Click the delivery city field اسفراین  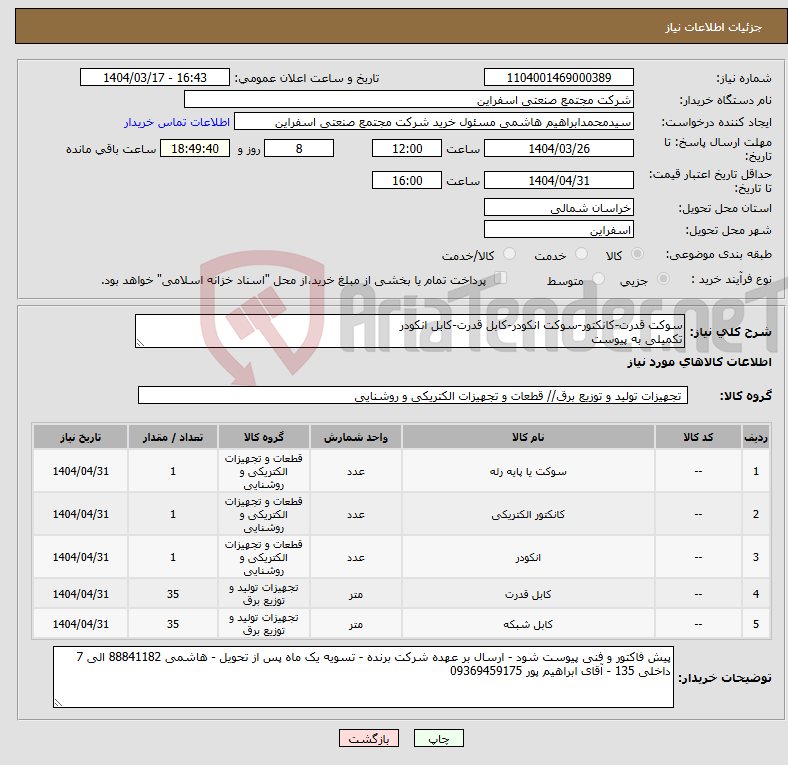coord(559,230)
